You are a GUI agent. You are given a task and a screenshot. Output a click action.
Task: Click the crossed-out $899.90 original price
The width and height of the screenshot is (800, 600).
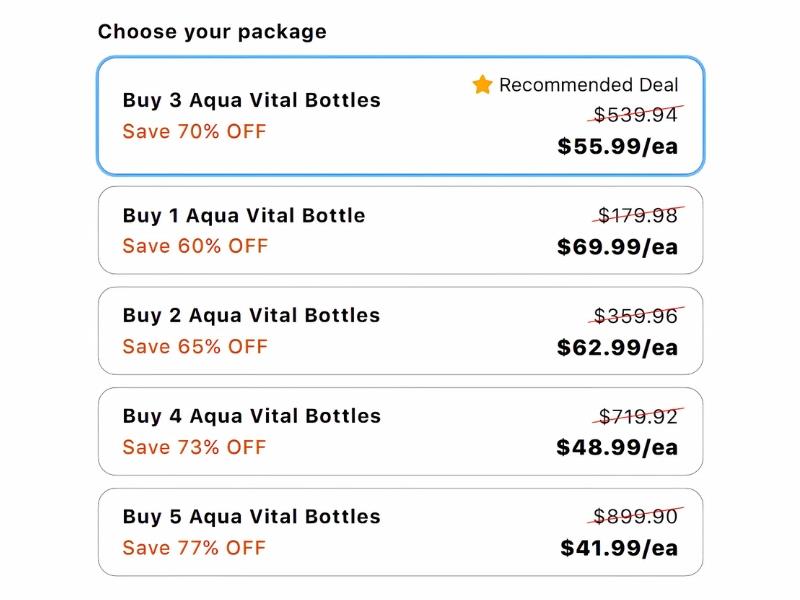636,517
